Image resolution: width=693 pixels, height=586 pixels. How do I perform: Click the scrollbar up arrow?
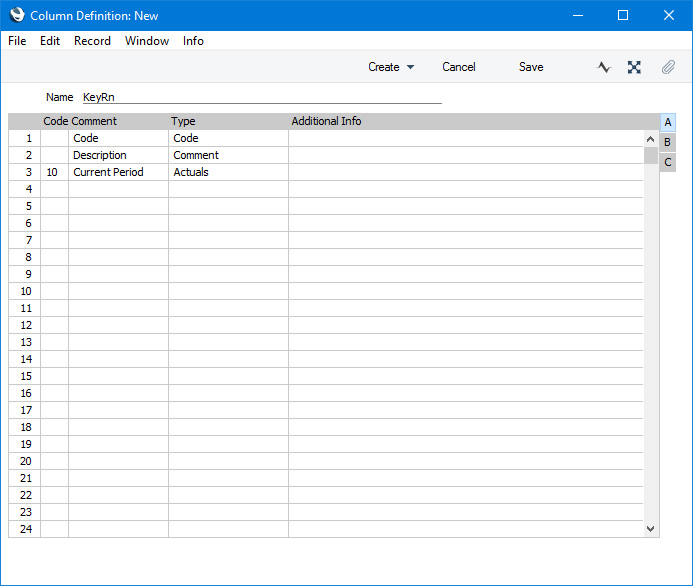(x=650, y=139)
